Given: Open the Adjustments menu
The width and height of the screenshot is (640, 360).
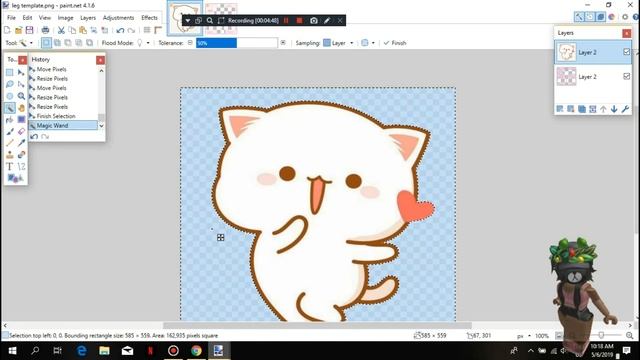Looking at the screenshot, I should (118, 18).
